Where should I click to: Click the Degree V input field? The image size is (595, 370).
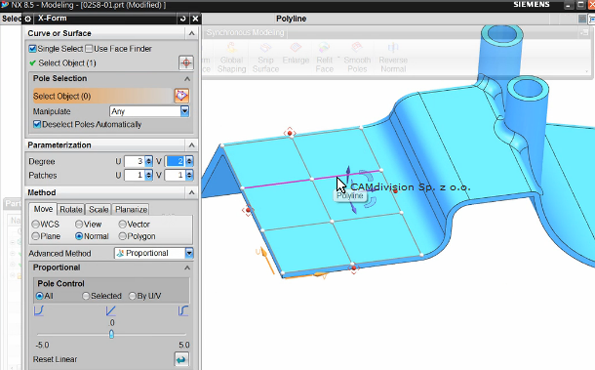(175, 161)
